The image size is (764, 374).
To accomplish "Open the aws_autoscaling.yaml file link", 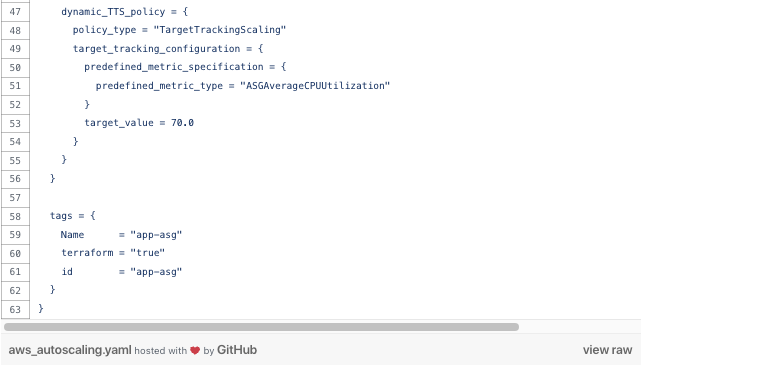I will 70,350.
